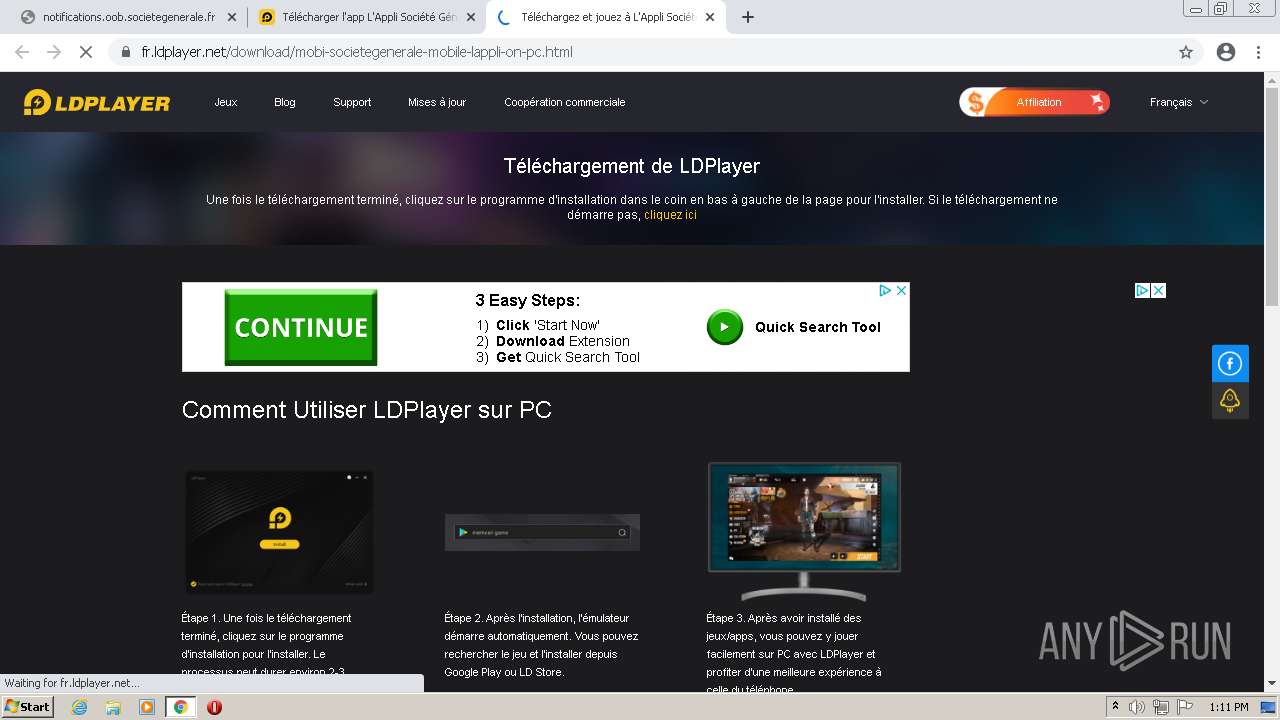
Task: Click the red Opera-like taskbar icon
Action: (x=214, y=707)
